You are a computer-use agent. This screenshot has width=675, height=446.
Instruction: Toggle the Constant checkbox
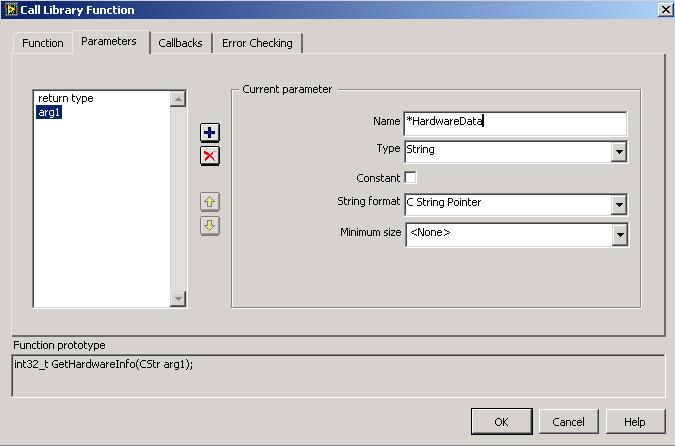[x=411, y=177]
